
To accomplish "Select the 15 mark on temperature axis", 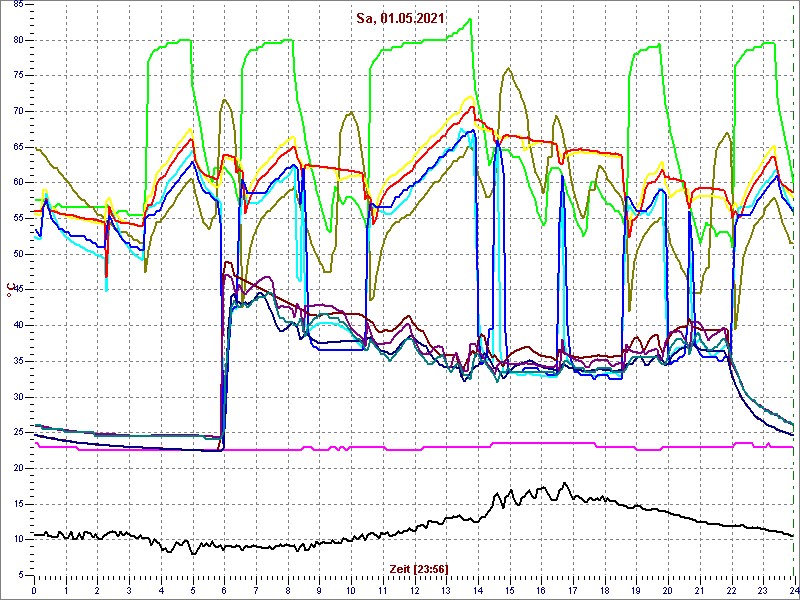I will click(x=17, y=505).
